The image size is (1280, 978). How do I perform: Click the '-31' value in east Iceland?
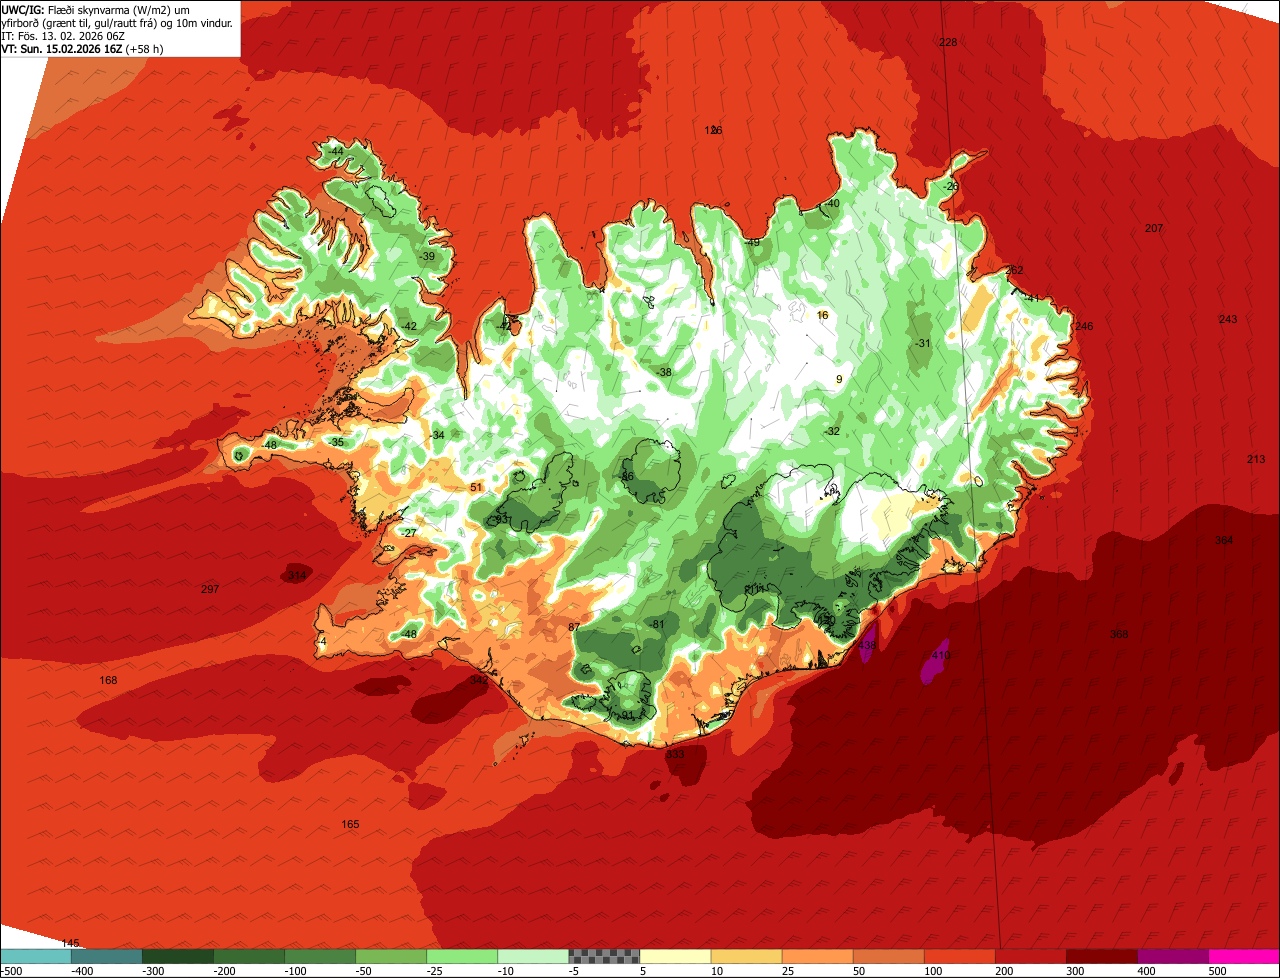(922, 344)
